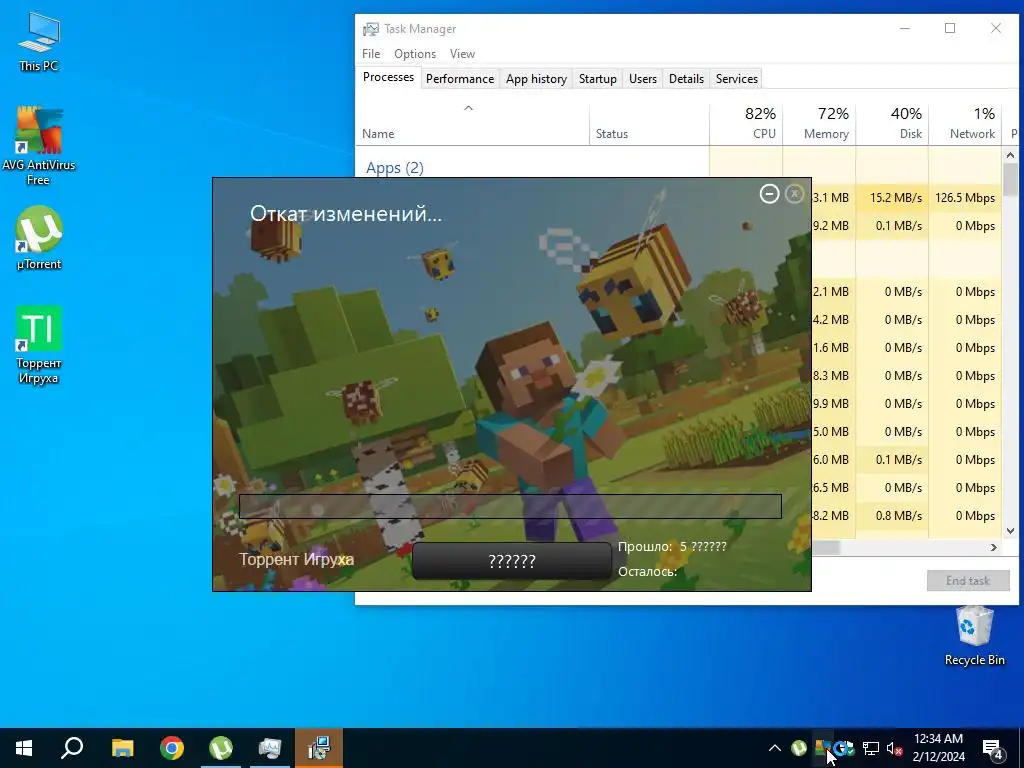Click AVG tray icon
The width and height of the screenshot is (1024, 768).
[823, 748]
